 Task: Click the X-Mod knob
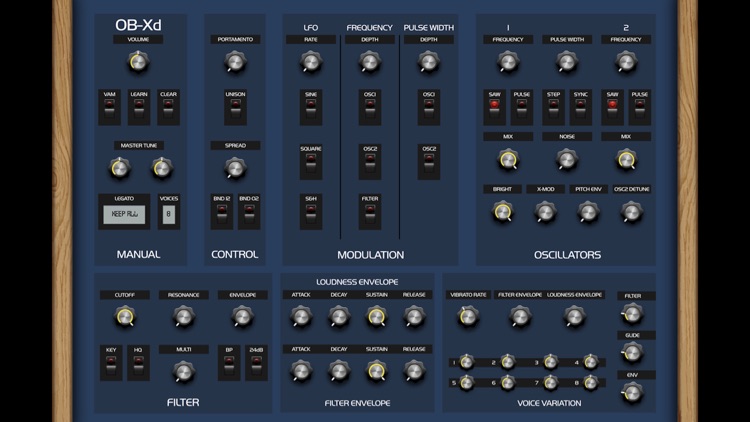545,212
